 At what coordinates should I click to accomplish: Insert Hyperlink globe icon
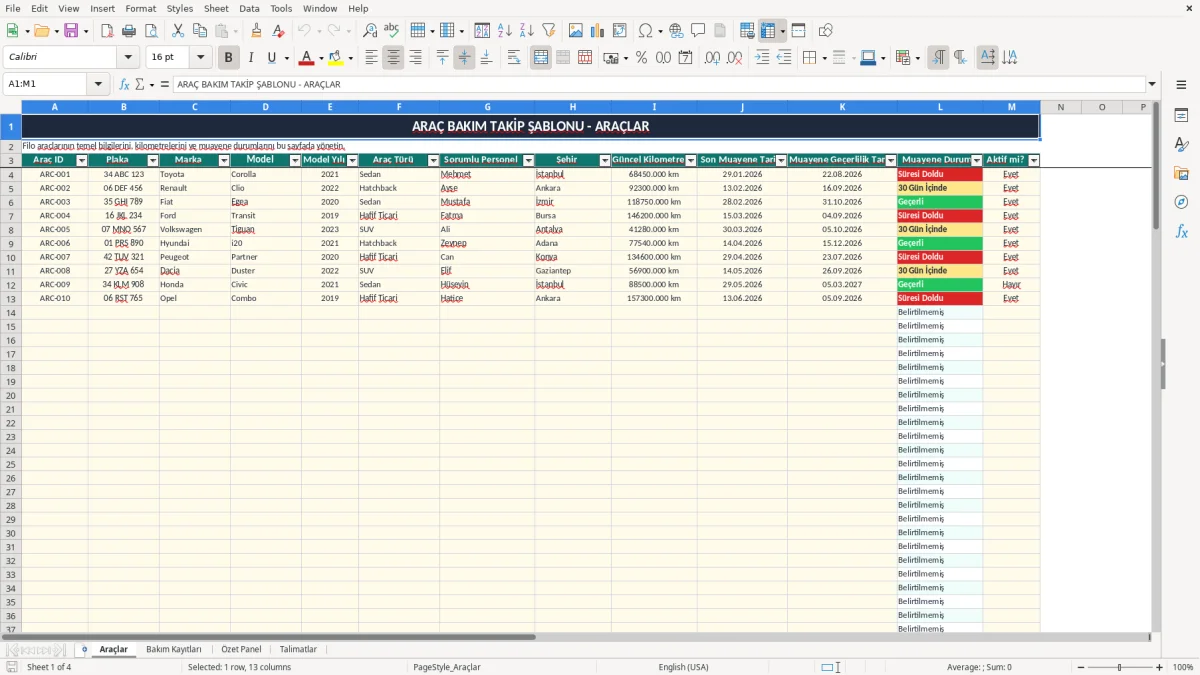(676, 31)
